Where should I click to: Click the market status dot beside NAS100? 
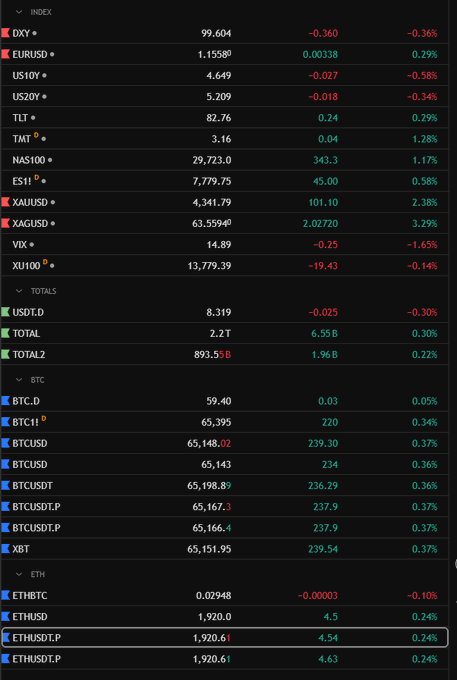click(x=50, y=160)
